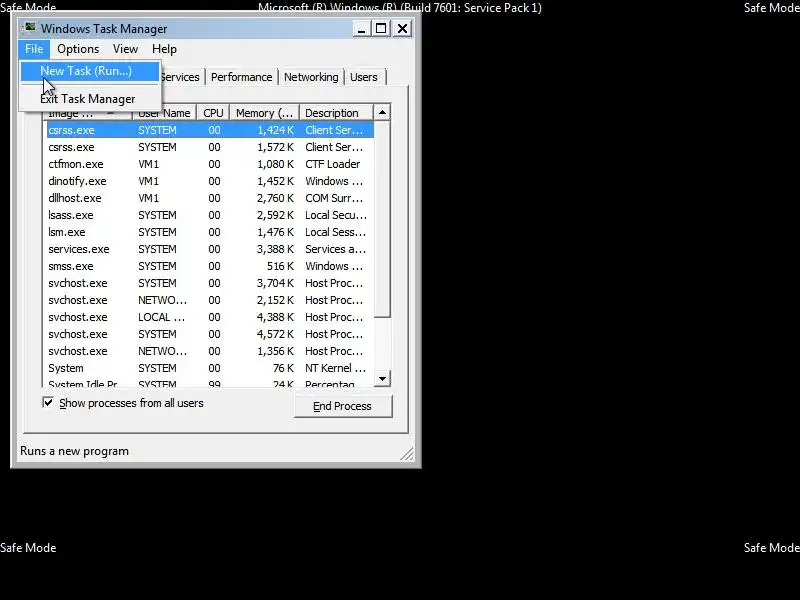
Task: Close the Task Manager window
Action: point(403,29)
